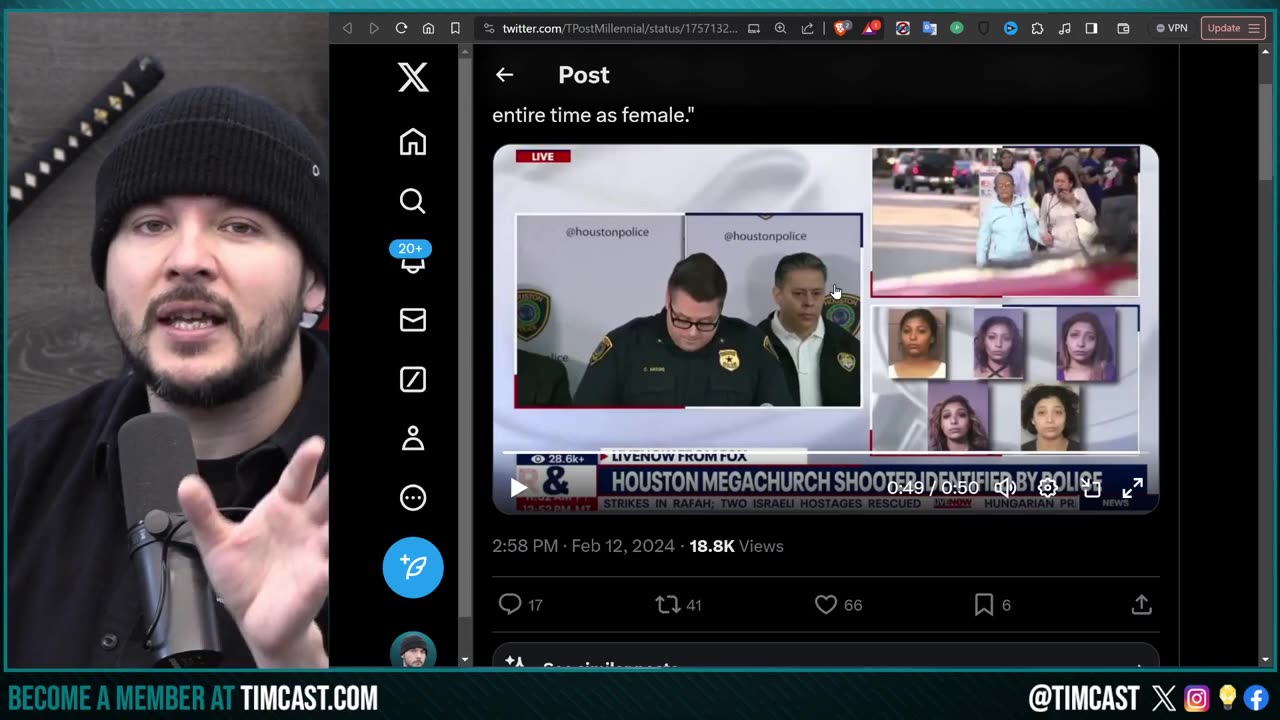Screen dimensions: 1280x720
Task: Play the embedded video
Action: point(518,488)
